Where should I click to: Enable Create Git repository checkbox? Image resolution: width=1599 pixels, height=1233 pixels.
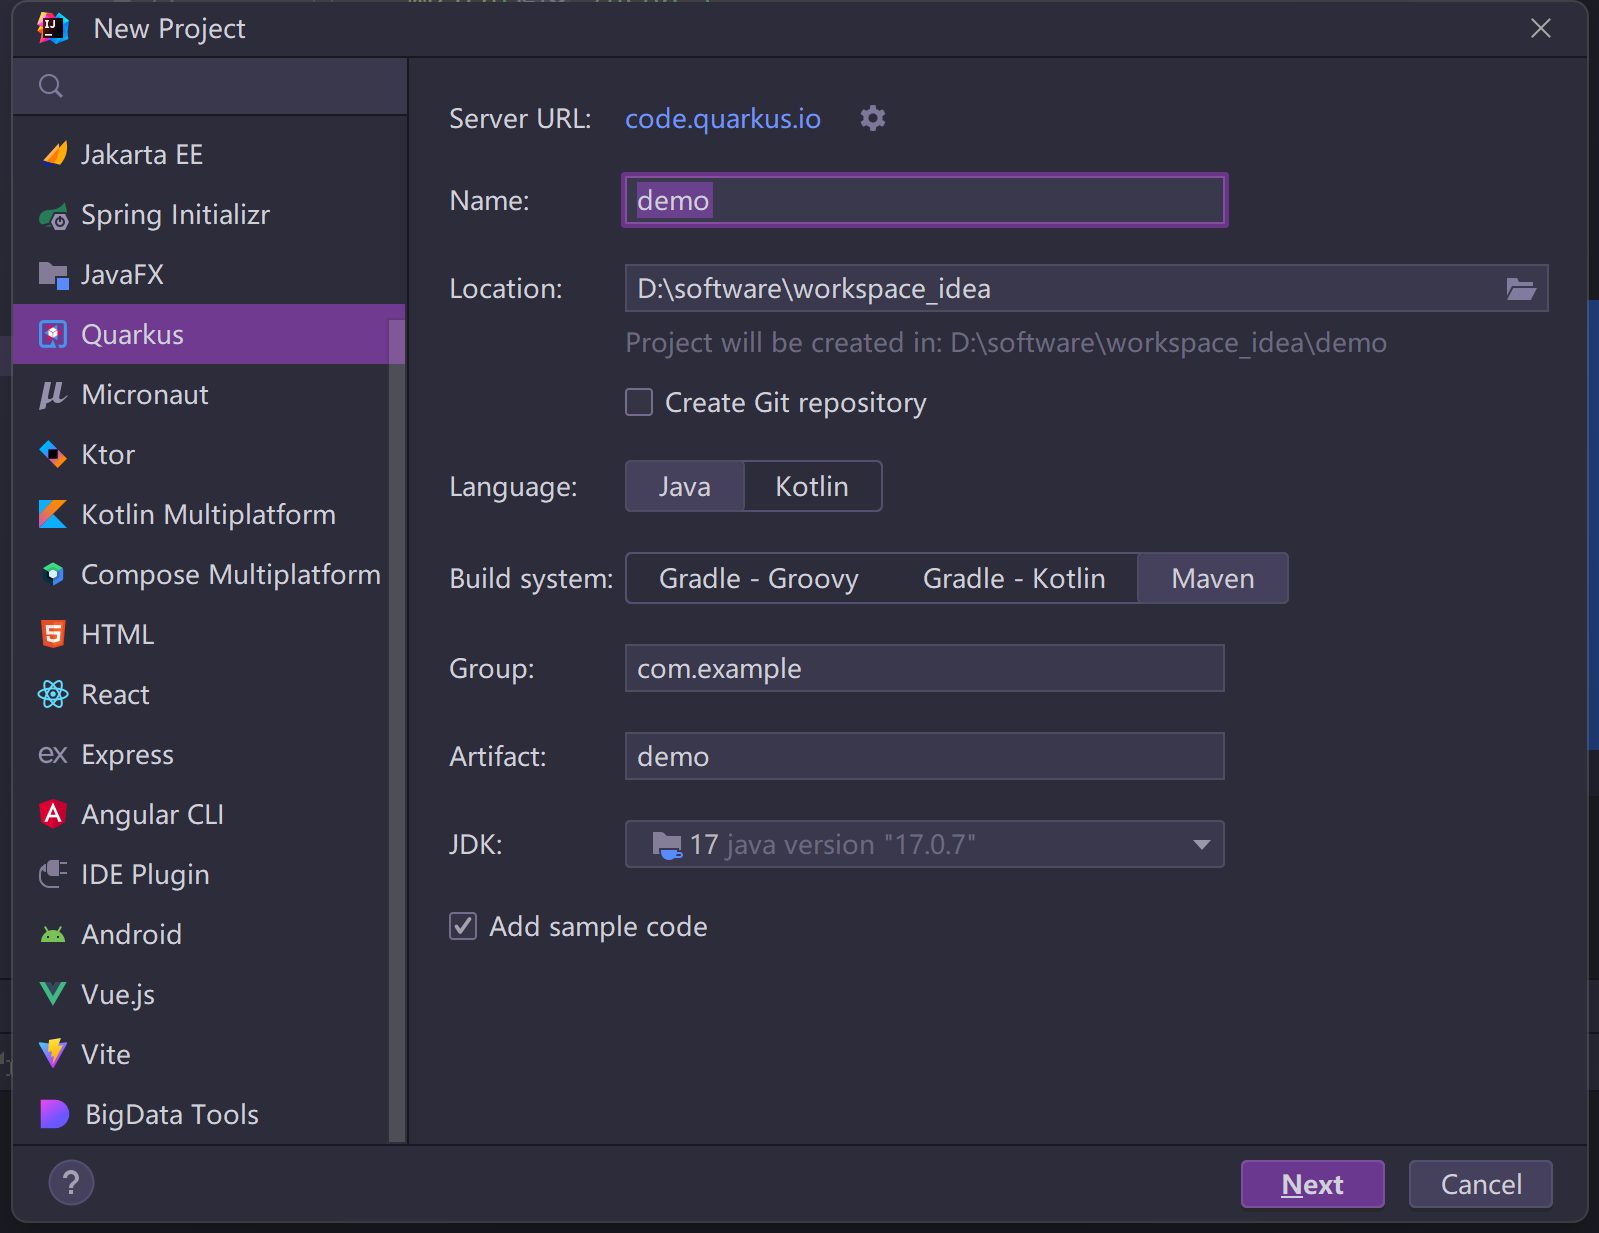pyautogui.click(x=639, y=402)
